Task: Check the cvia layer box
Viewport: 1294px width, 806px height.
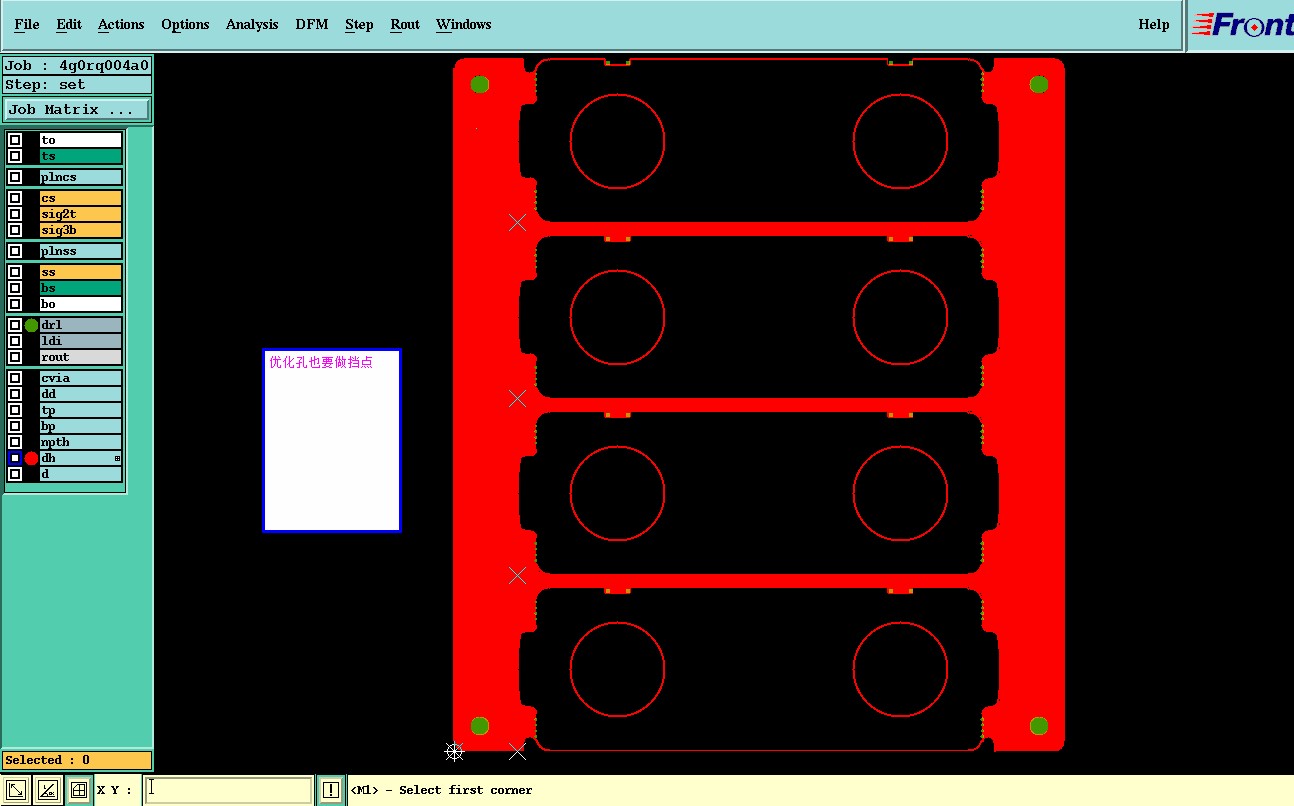Action: click(x=15, y=378)
